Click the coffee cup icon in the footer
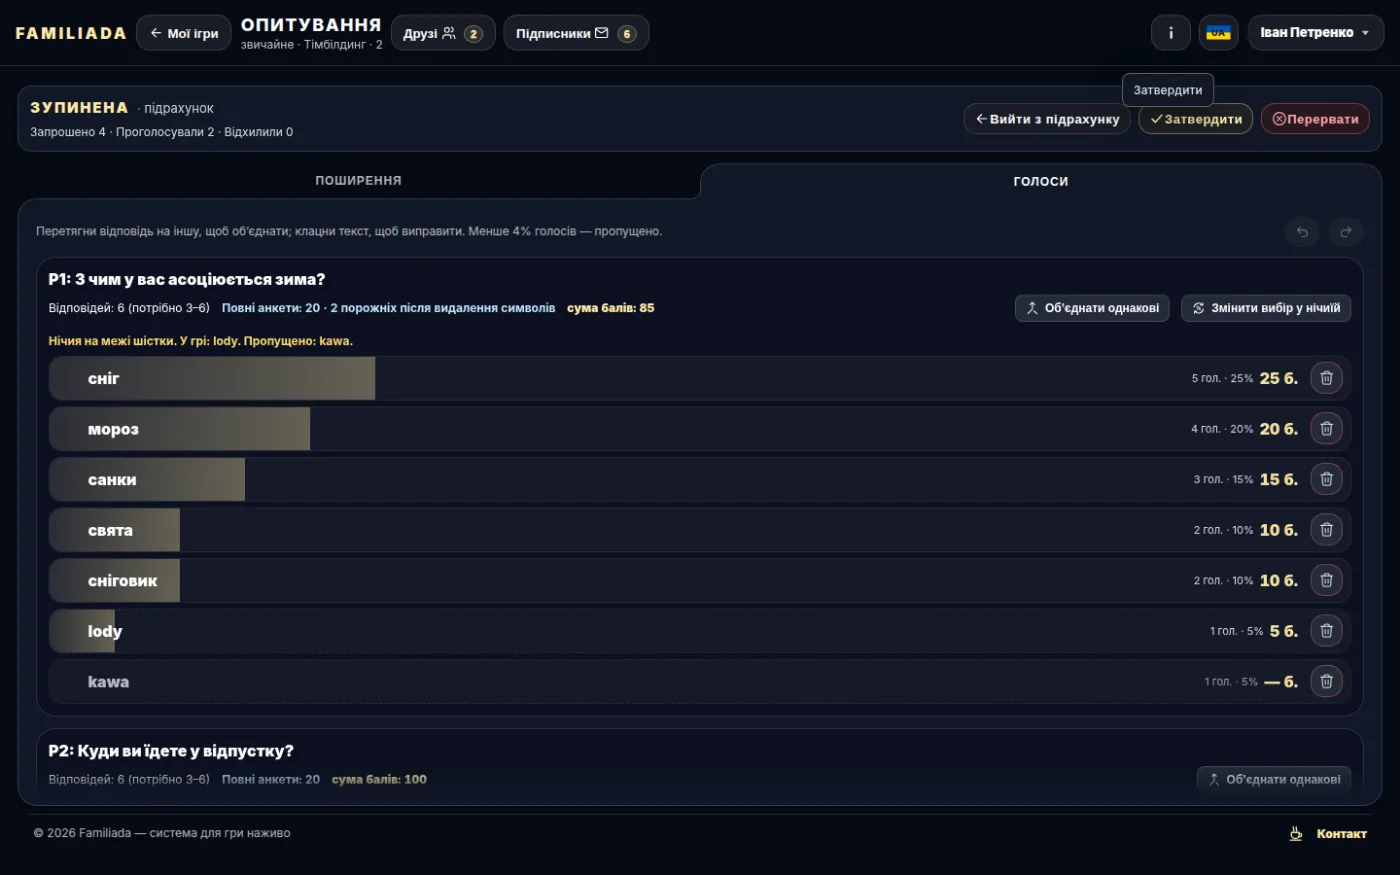1400x875 pixels. [x=1296, y=833]
